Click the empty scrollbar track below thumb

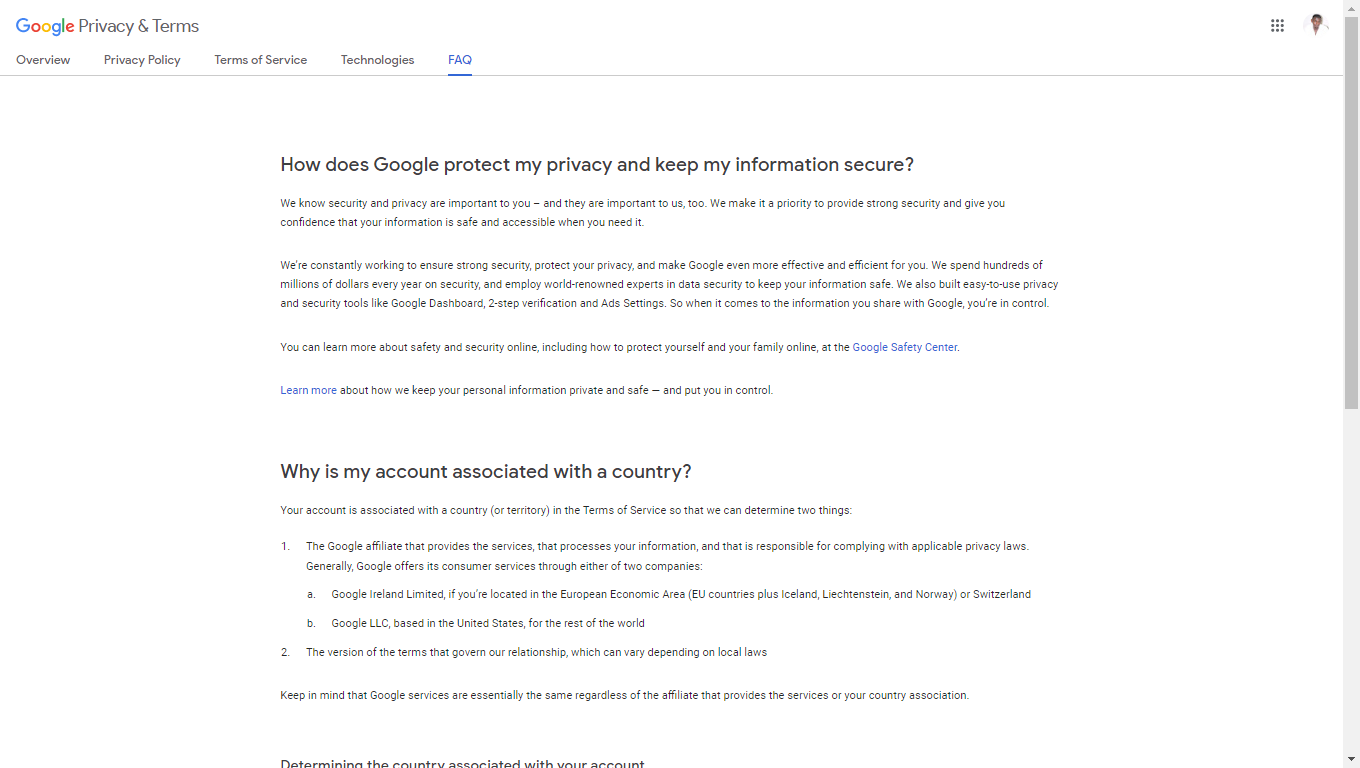(1351, 580)
